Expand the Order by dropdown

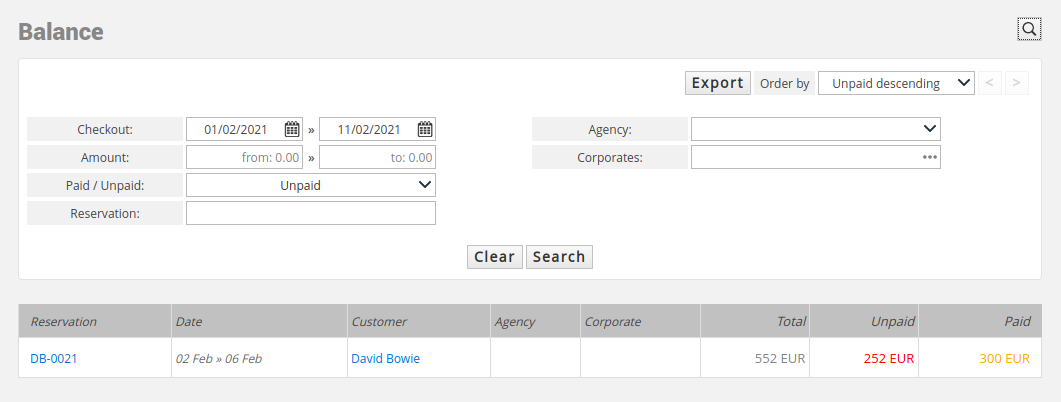[896, 83]
